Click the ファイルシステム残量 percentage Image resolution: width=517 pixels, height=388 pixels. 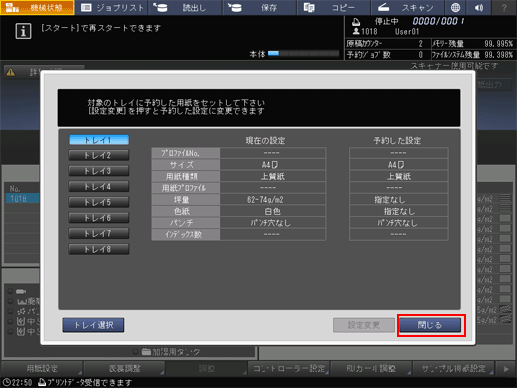click(x=499, y=55)
